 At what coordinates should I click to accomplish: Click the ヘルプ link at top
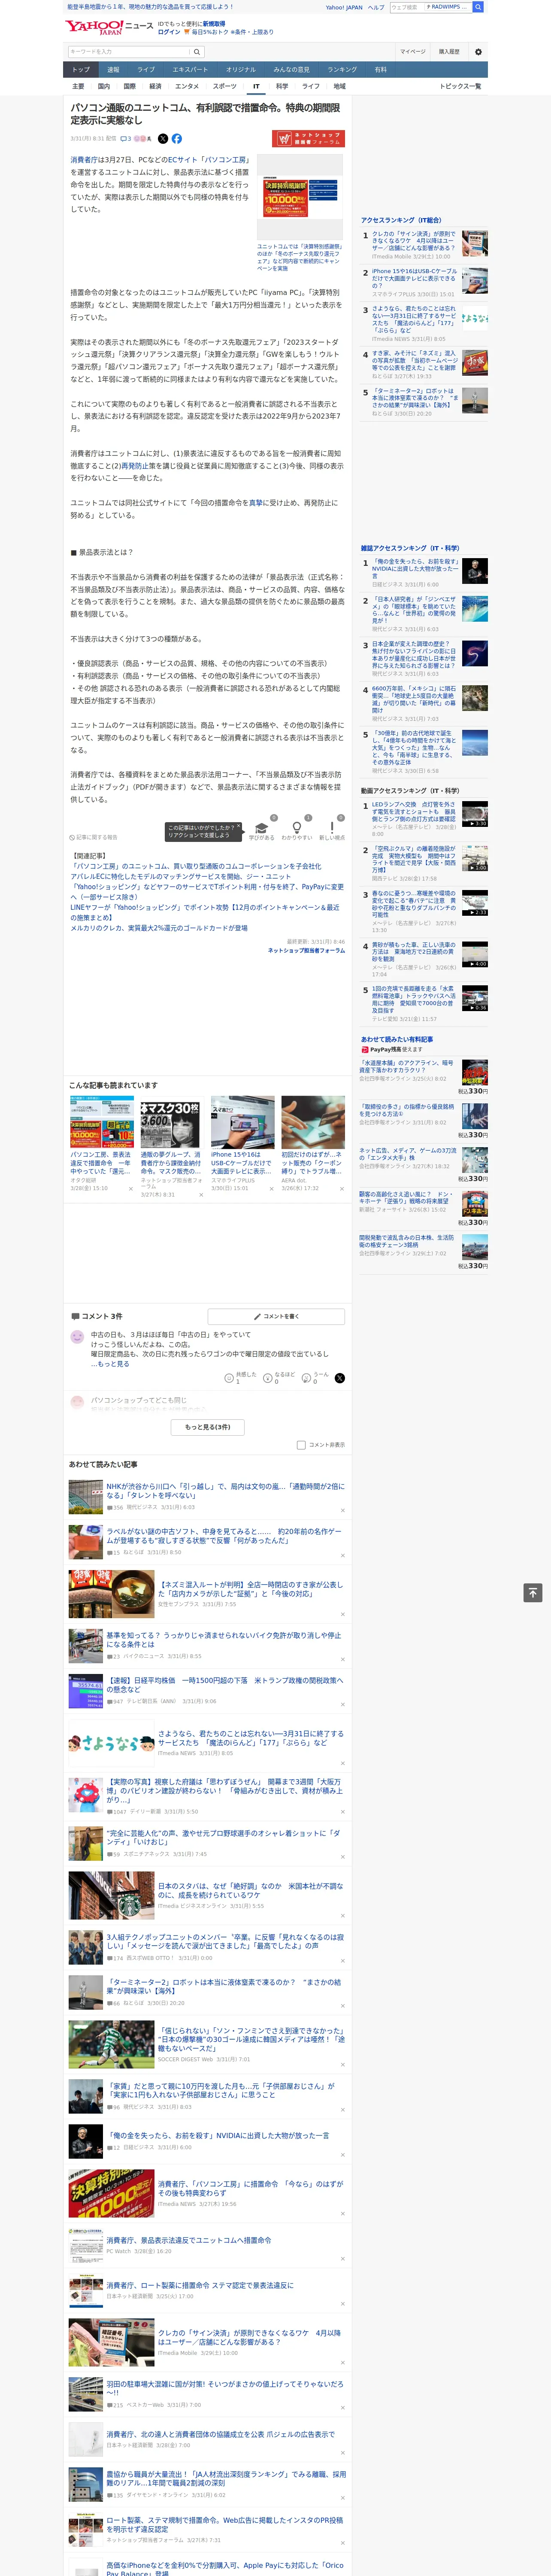coord(376,7)
